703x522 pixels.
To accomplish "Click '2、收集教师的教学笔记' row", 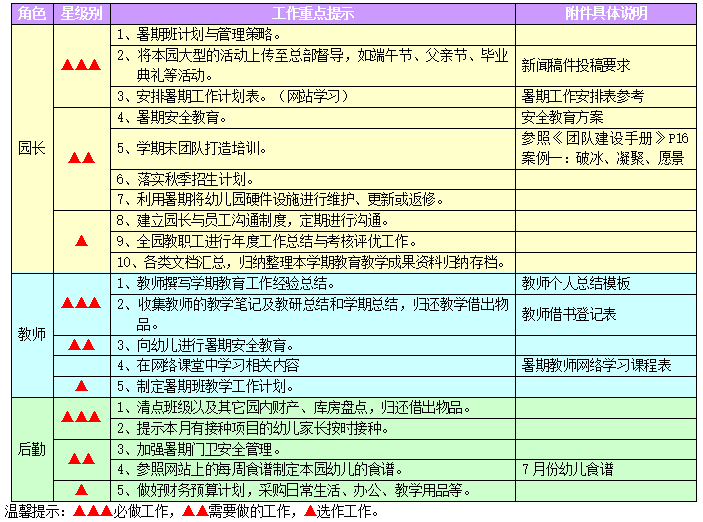I will [x=313, y=314].
